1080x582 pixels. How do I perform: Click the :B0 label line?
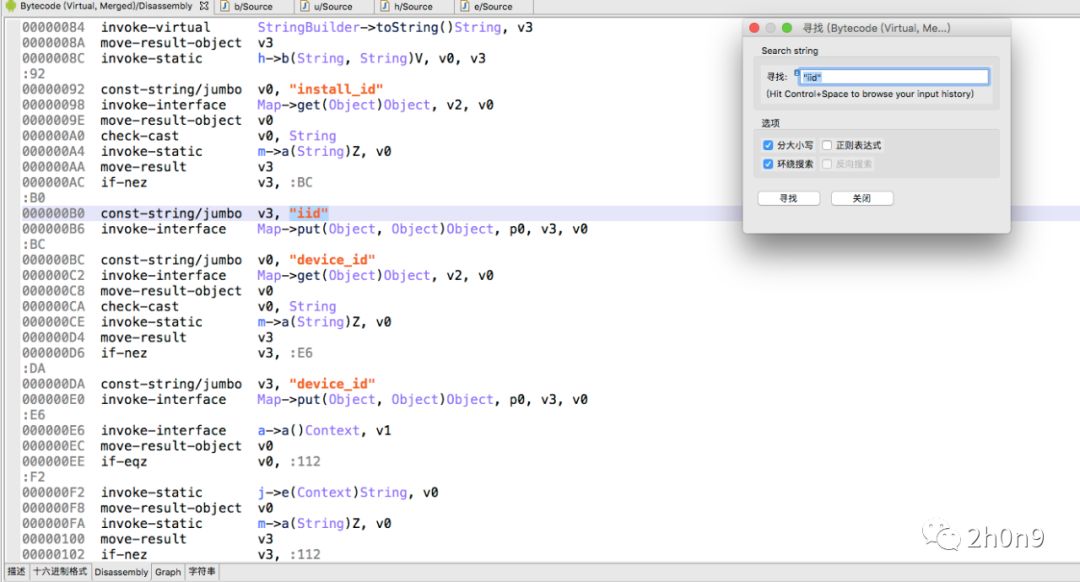pyautogui.click(x=34, y=198)
